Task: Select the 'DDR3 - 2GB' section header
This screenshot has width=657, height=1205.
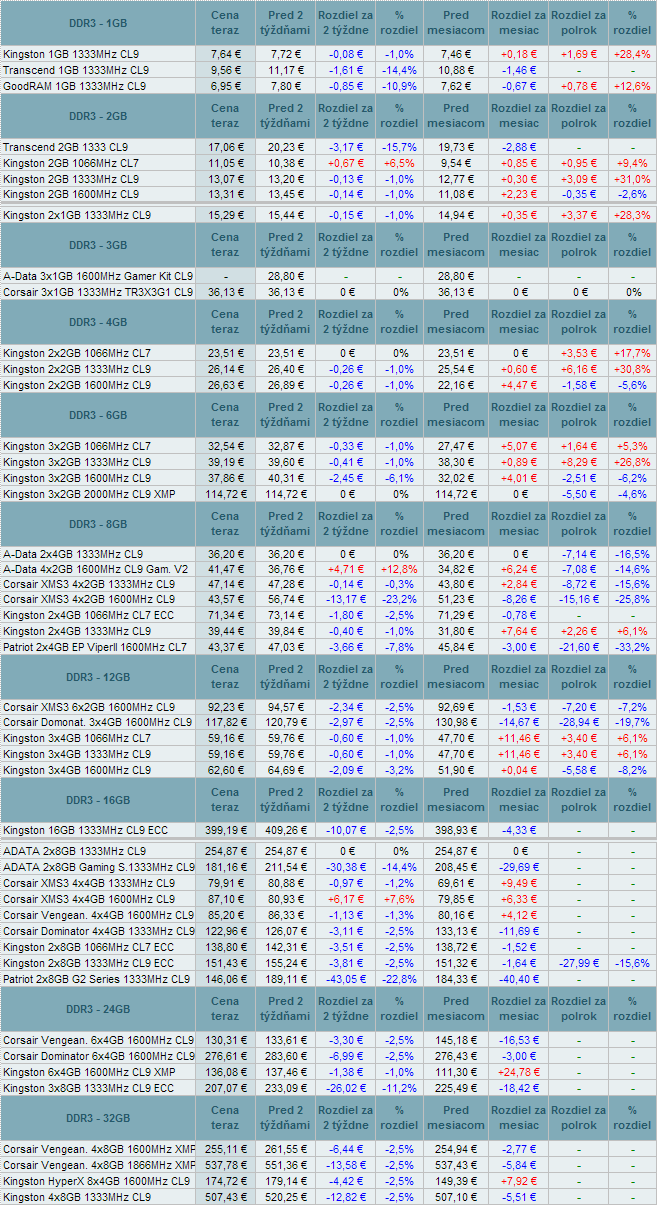Action: (x=97, y=116)
